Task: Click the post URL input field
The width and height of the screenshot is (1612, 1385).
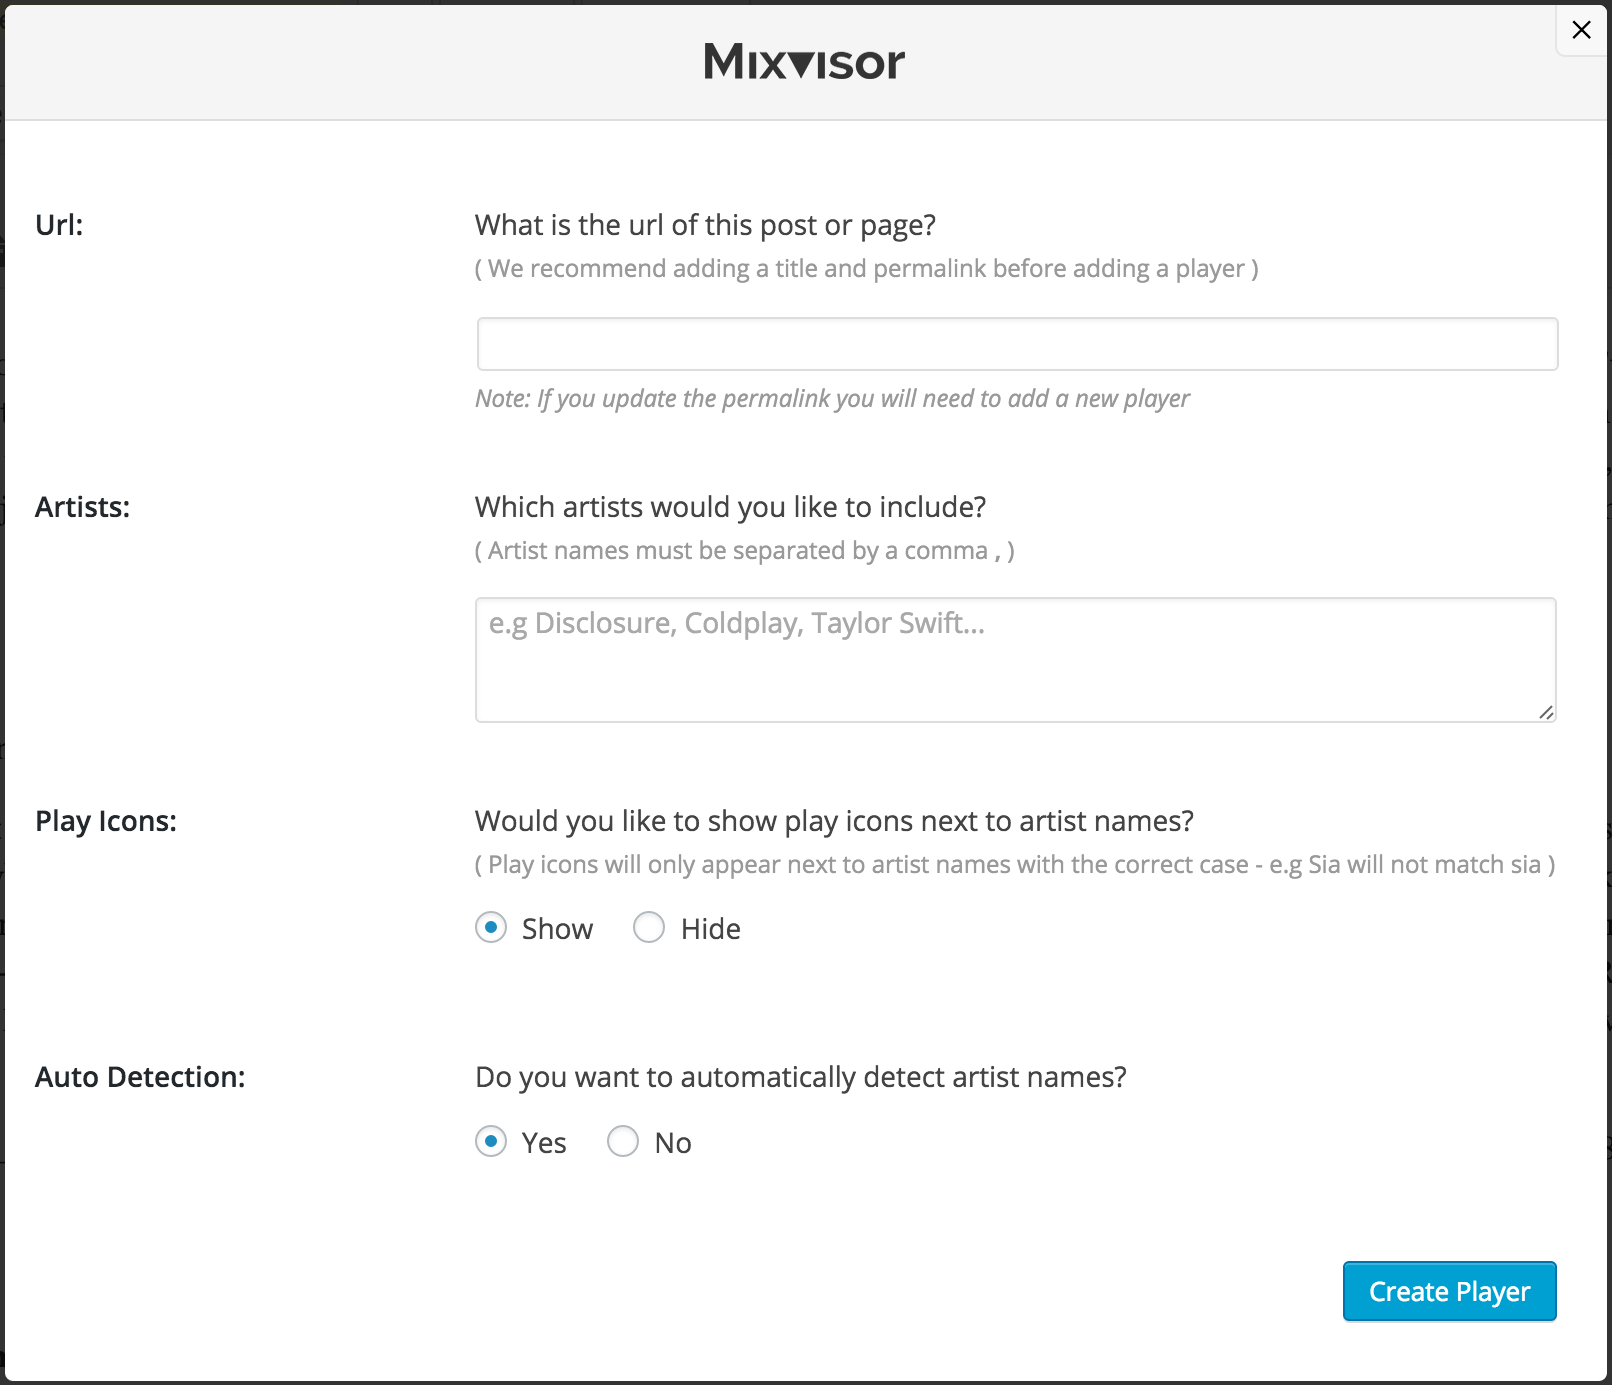Action: click(1017, 344)
